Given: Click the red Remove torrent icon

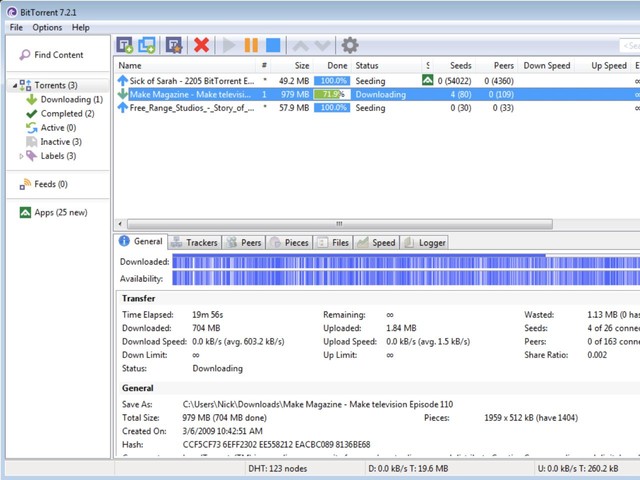Looking at the screenshot, I should [201, 45].
